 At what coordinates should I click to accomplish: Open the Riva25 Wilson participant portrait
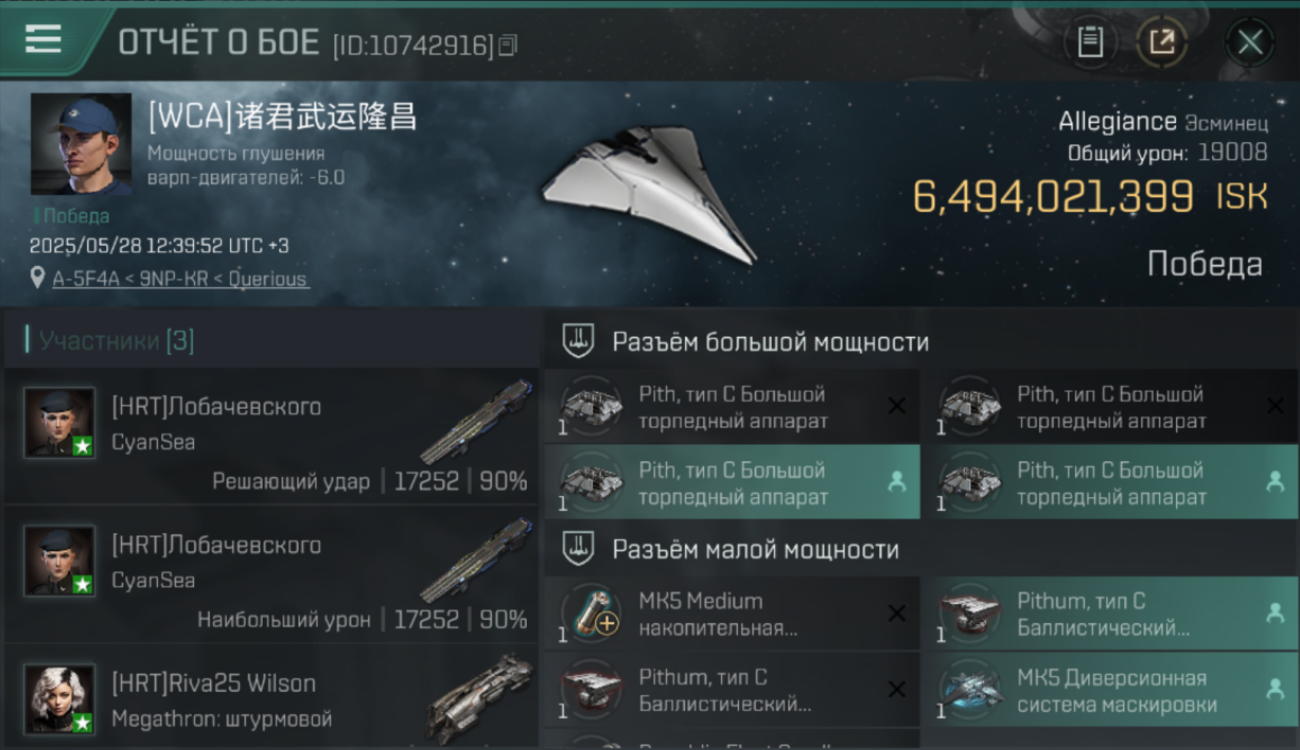(60, 699)
